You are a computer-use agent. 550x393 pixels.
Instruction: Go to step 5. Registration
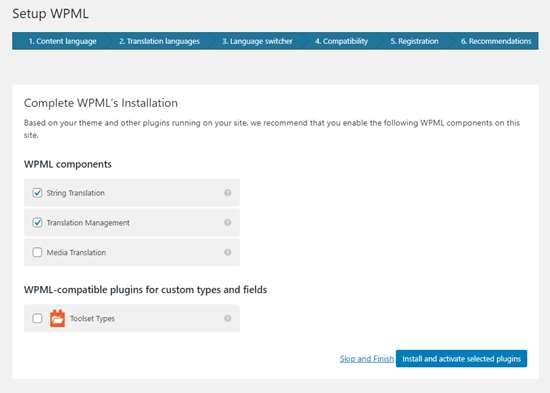[414, 41]
